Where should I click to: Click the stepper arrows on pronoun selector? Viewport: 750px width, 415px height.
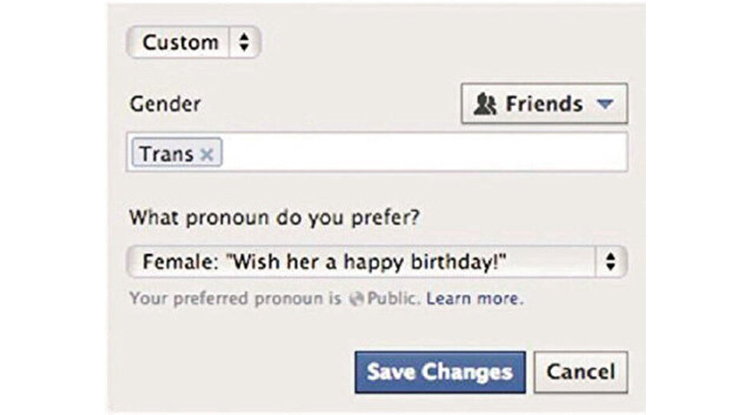(x=611, y=263)
